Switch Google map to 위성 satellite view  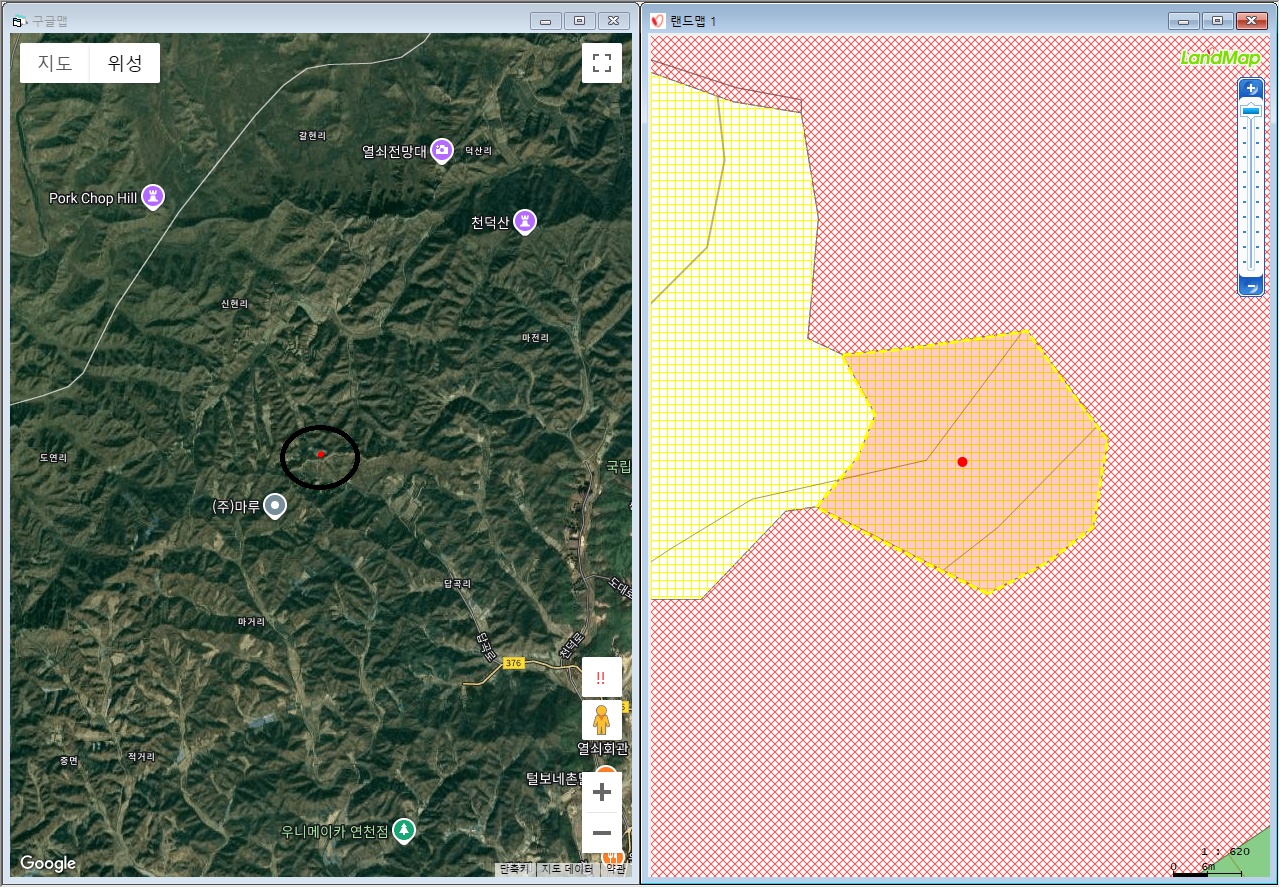(x=125, y=64)
